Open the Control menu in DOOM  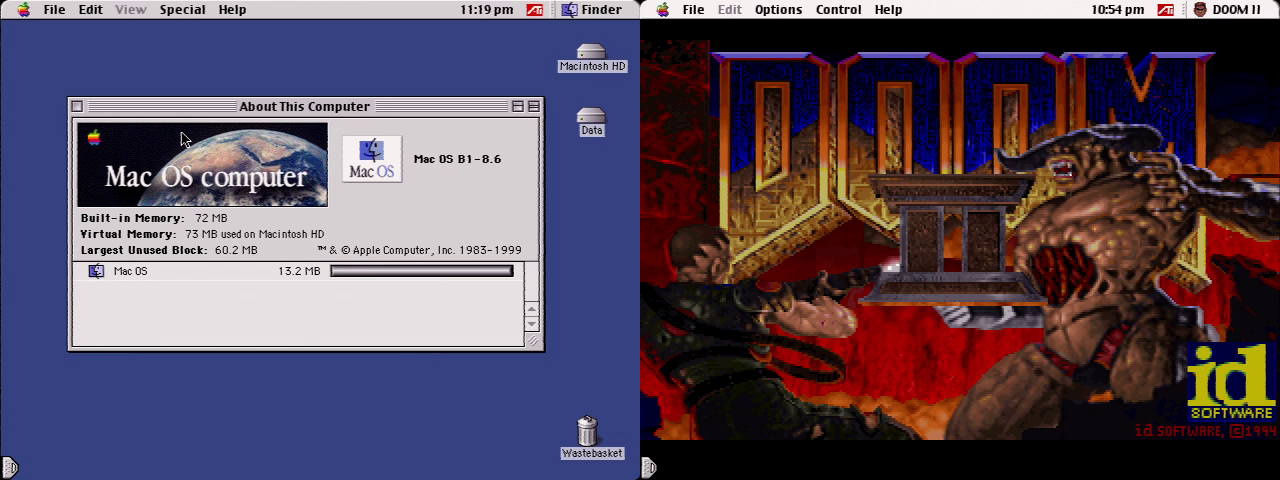(x=838, y=9)
